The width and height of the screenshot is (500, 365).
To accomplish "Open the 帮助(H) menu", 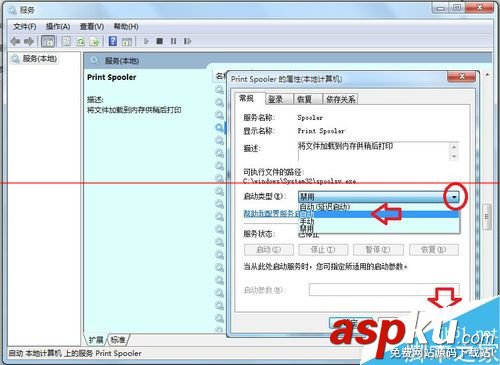I will click(x=126, y=26).
